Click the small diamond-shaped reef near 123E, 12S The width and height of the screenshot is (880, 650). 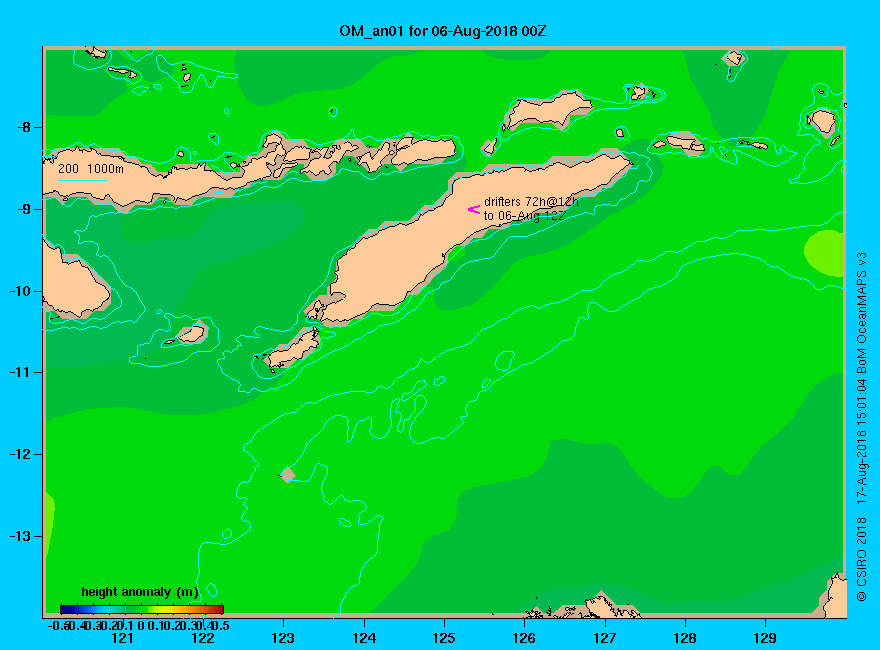(x=288, y=474)
